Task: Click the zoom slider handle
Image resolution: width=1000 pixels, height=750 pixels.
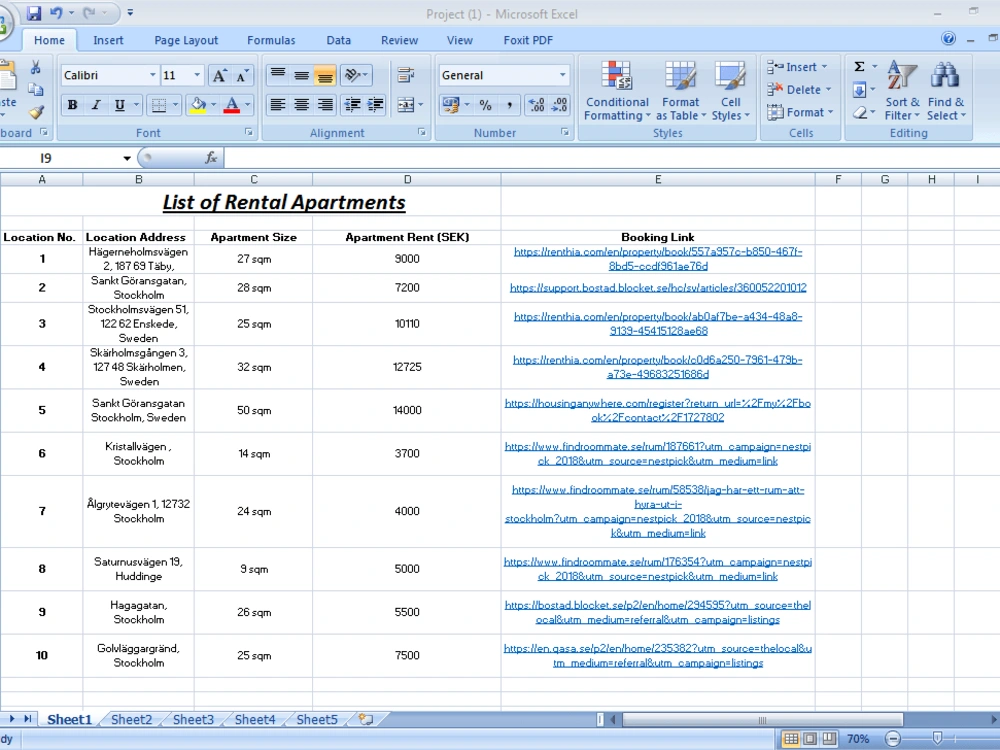Action: pyautogui.click(x=937, y=738)
